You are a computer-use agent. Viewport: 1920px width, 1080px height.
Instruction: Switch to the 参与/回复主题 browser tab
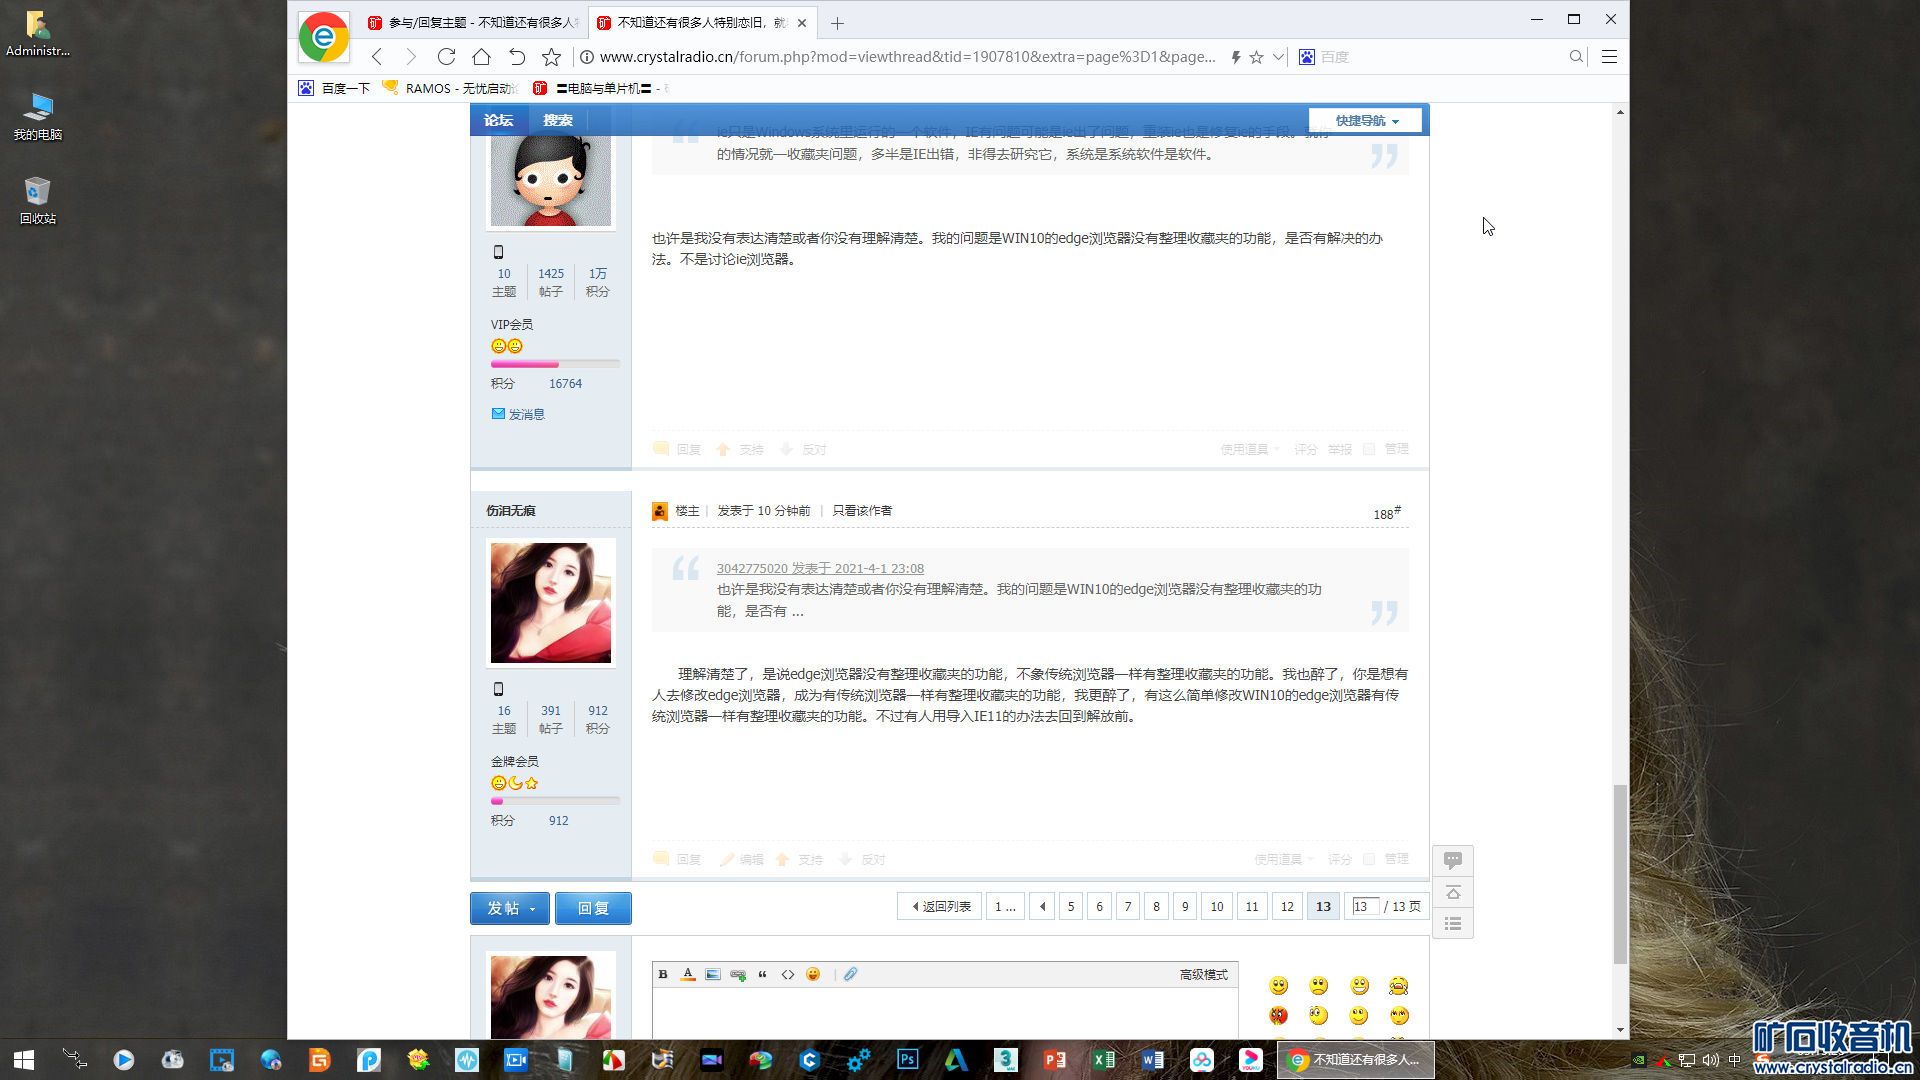[x=475, y=22]
